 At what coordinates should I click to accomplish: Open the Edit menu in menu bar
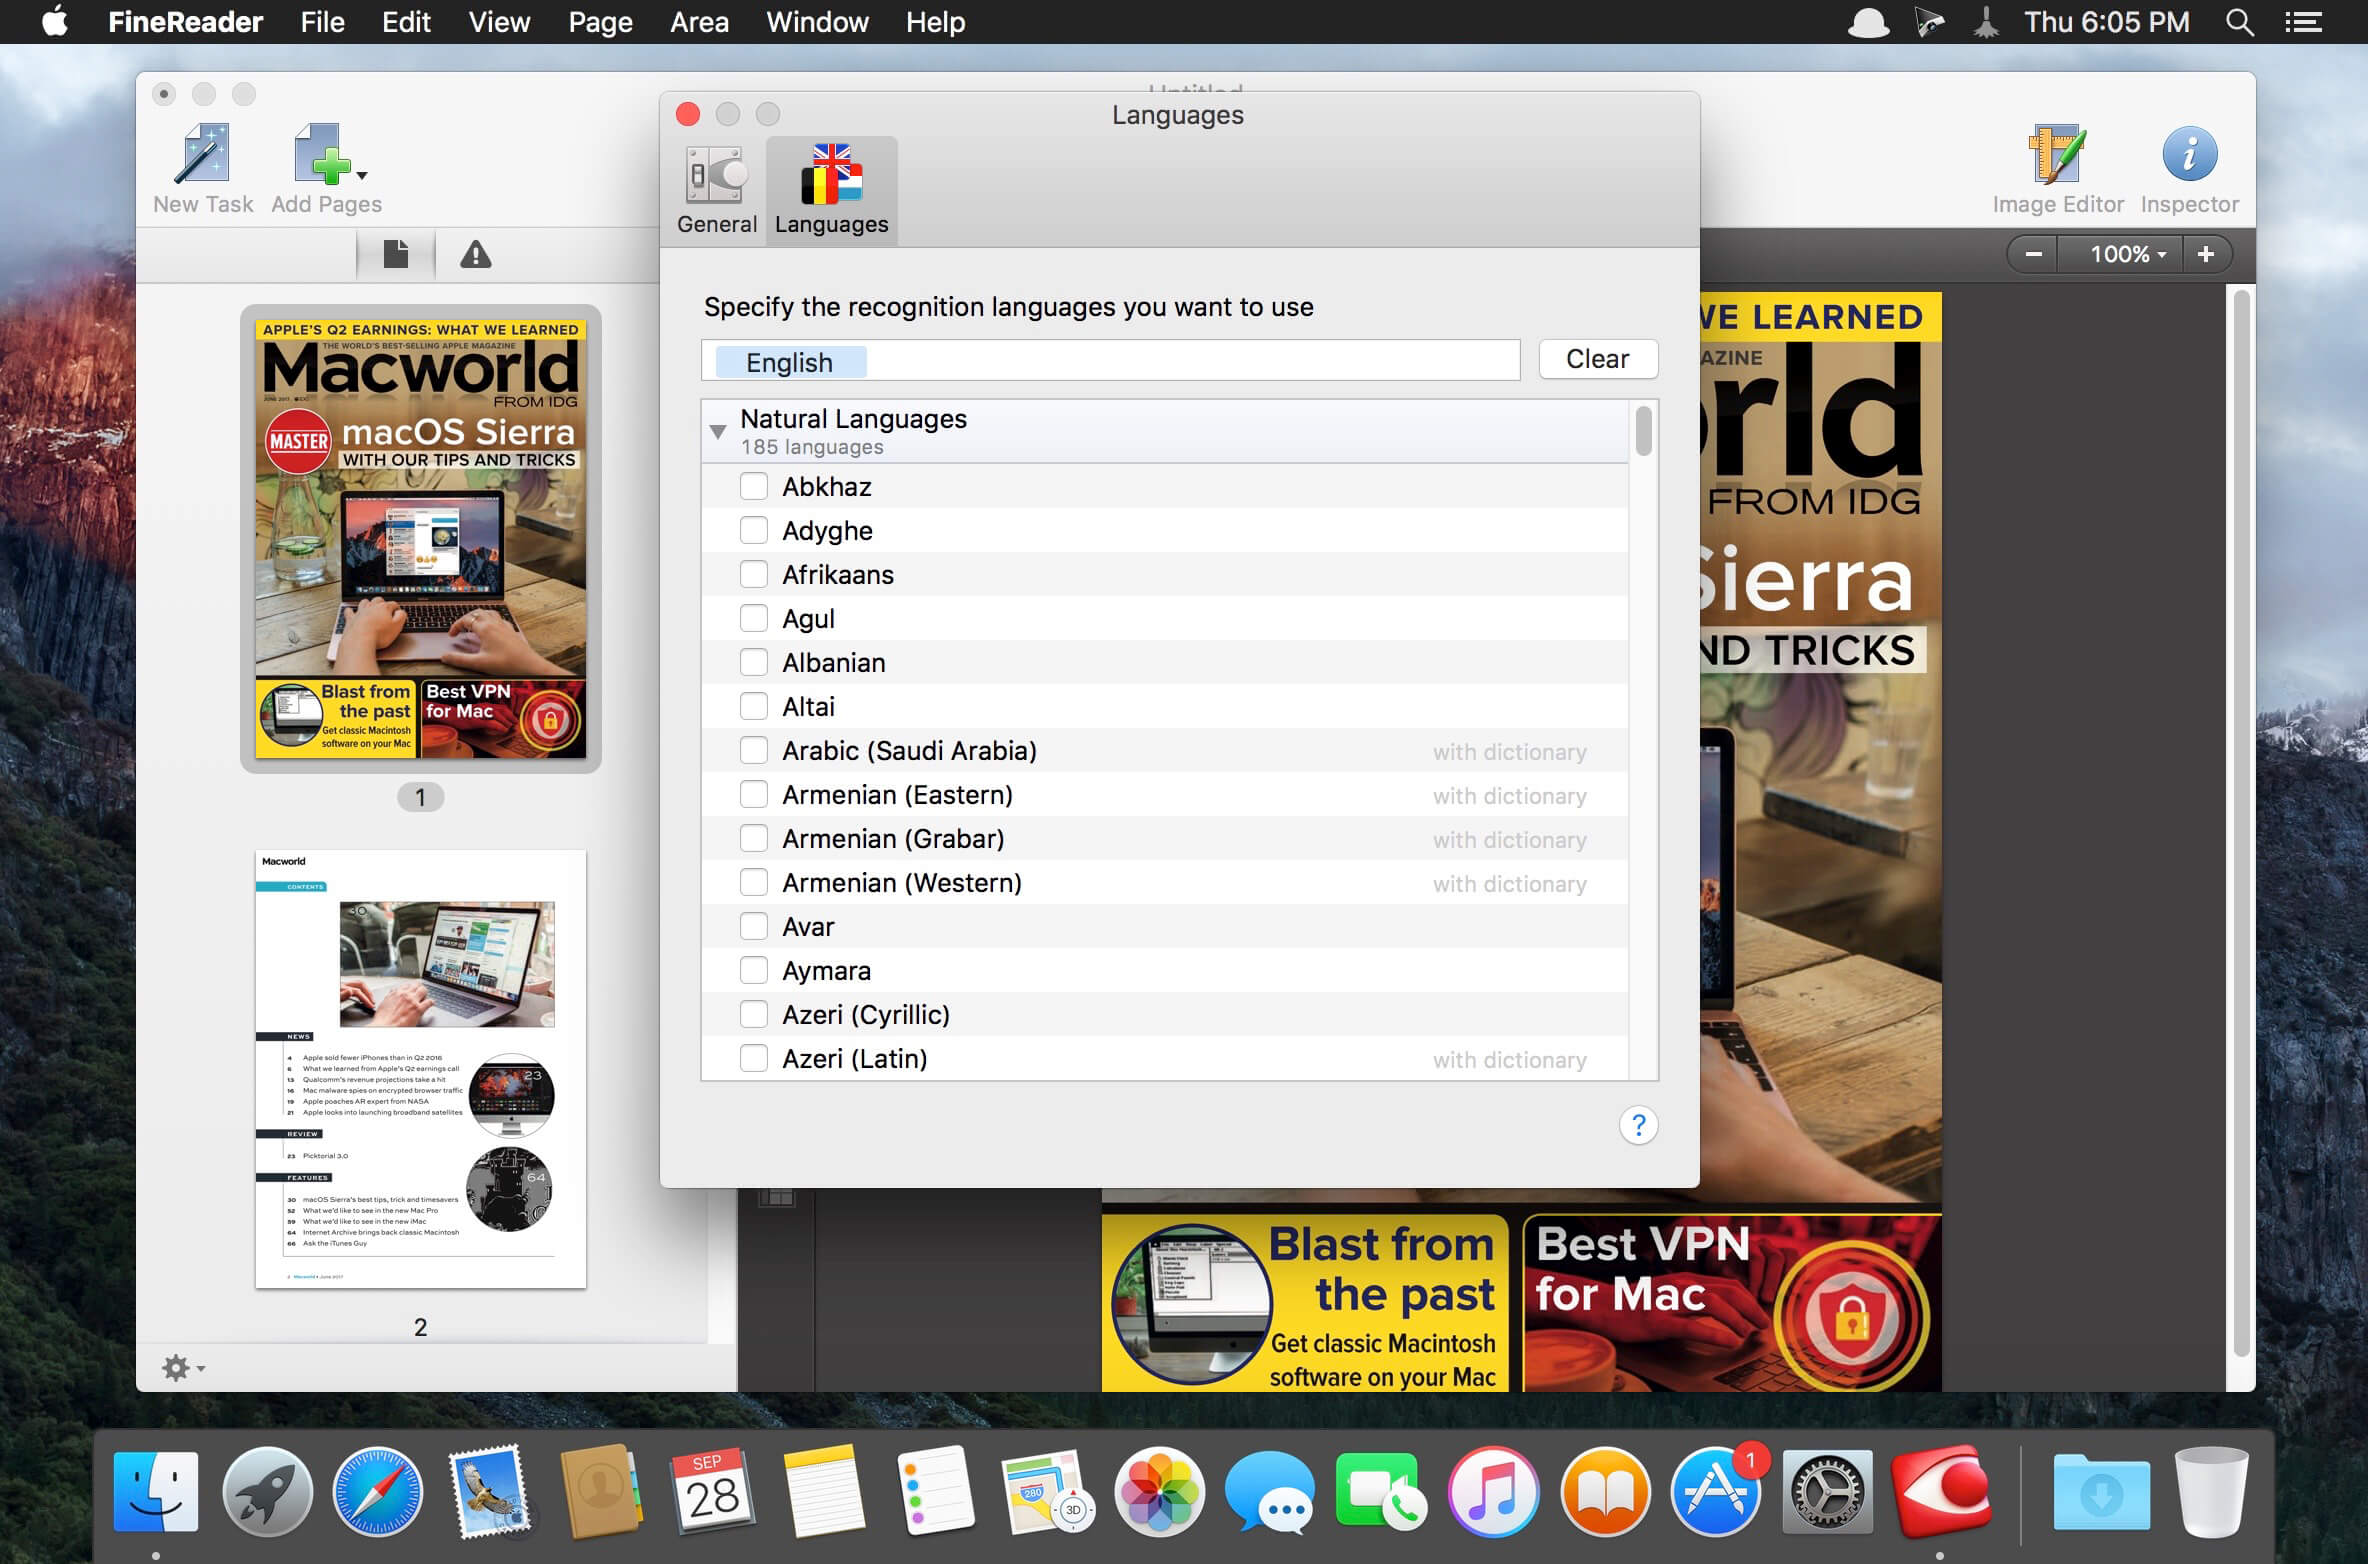(x=405, y=23)
